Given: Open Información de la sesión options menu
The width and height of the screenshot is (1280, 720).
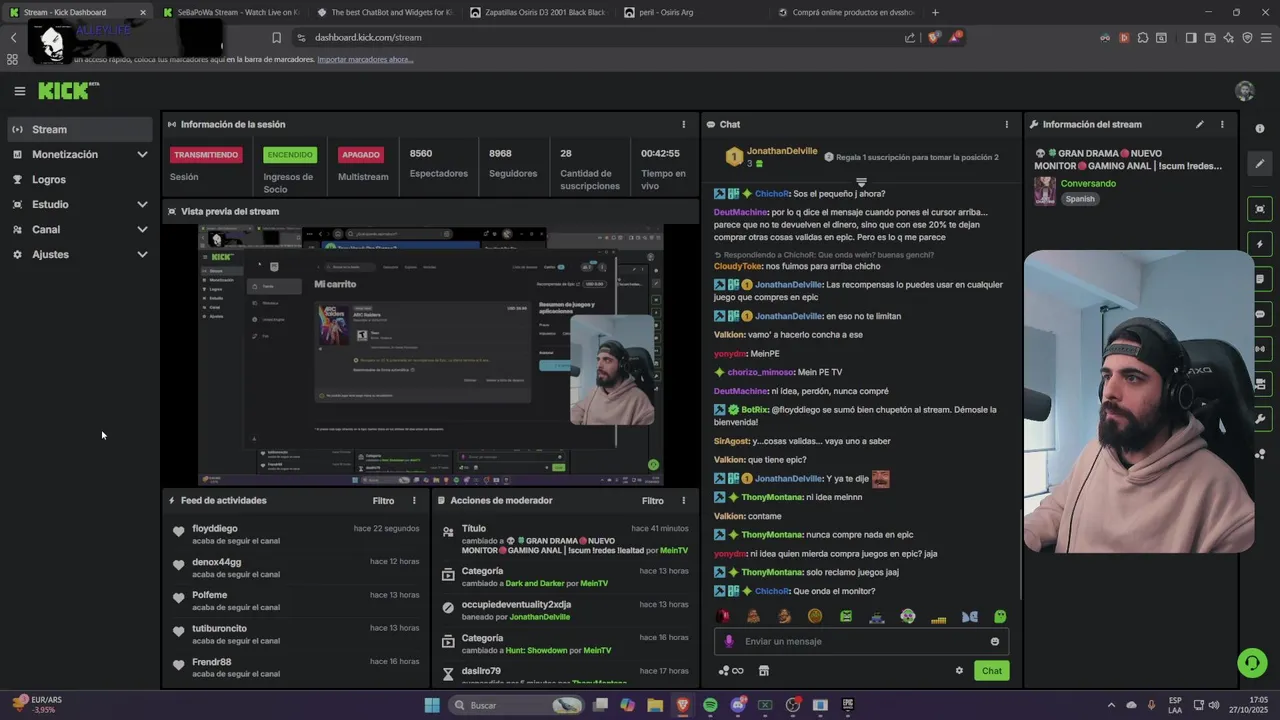Looking at the screenshot, I should [684, 125].
